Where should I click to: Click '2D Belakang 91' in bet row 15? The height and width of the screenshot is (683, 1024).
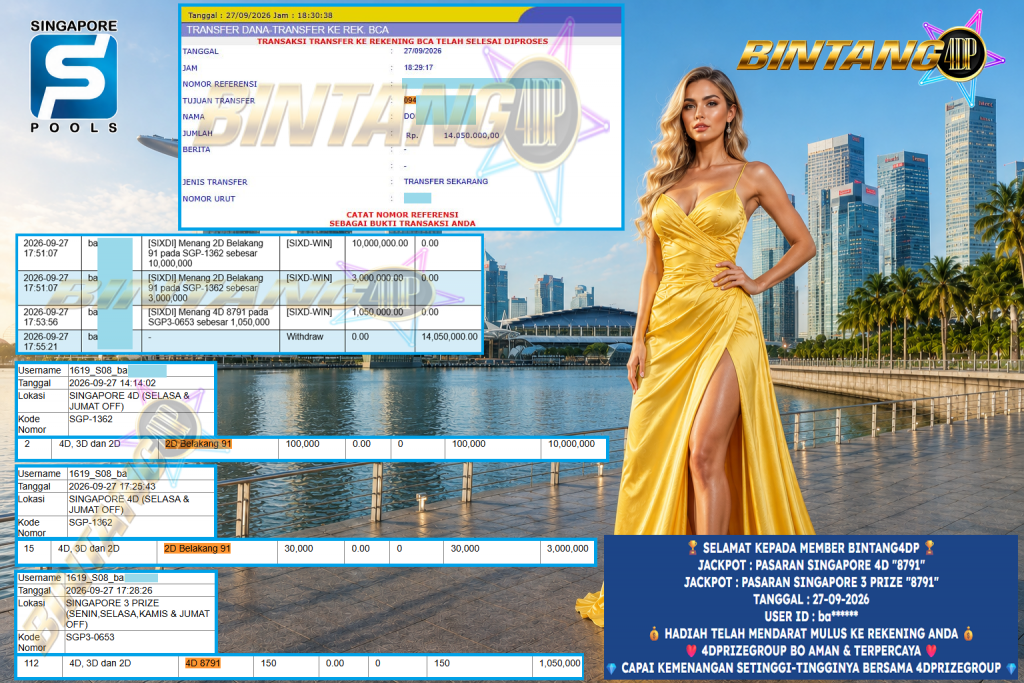coord(197,548)
